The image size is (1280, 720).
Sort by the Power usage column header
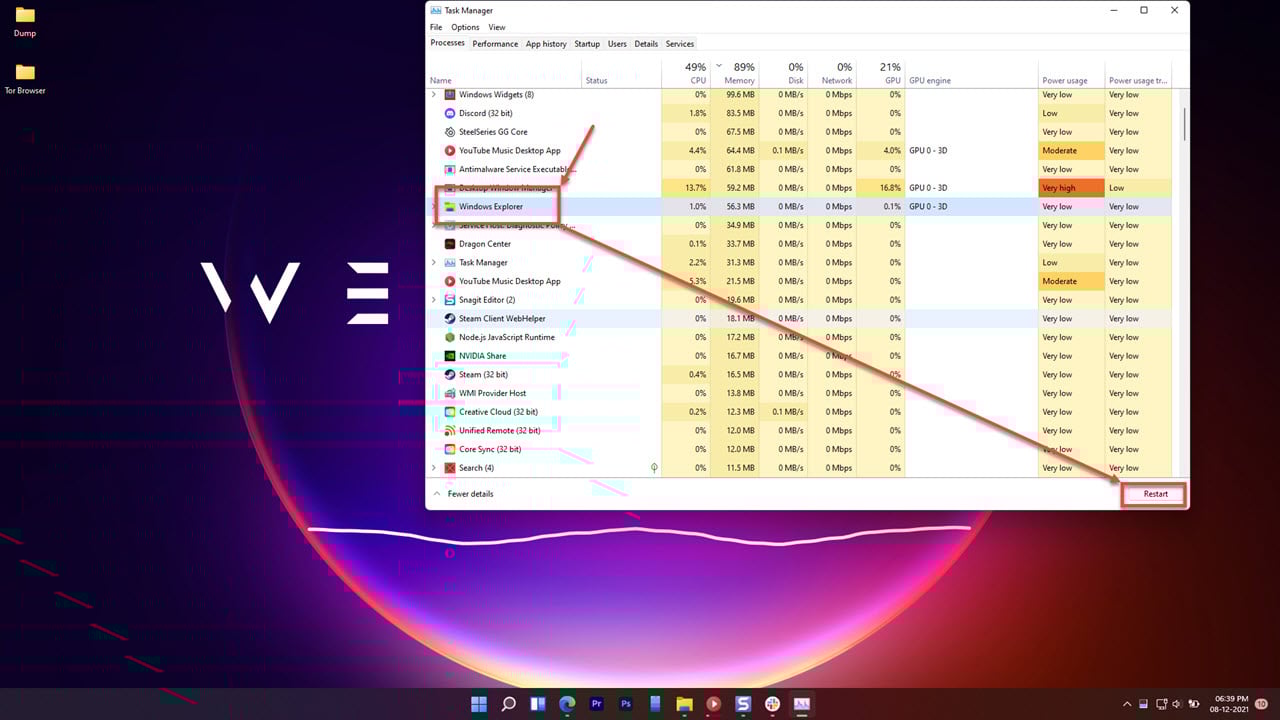pyautogui.click(x=1071, y=73)
